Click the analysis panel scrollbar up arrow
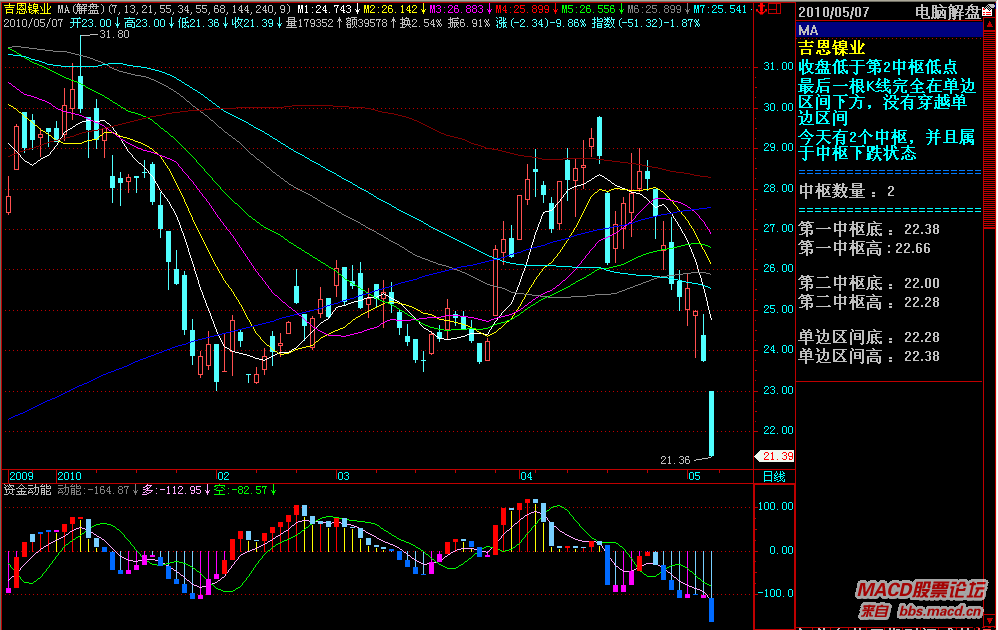998x630 pixels. (x=990, y=25)
